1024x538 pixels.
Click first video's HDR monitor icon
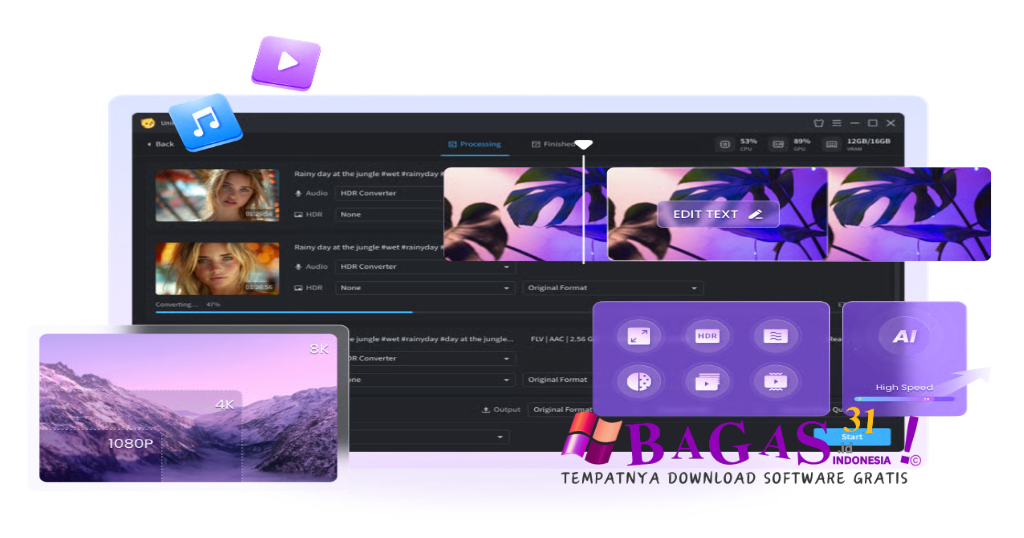[298, 214]
